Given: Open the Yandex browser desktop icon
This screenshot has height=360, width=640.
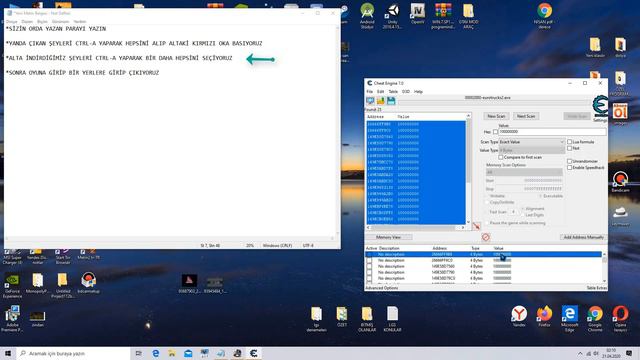Looking at the screenshot, I should [x=519, y=316].
